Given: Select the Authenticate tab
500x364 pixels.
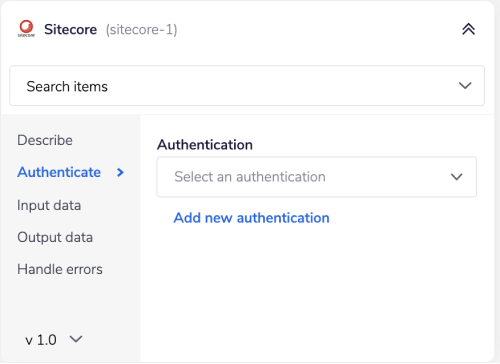Looking at the screenshot, I should pyautogui.click(x=59, y=172).
